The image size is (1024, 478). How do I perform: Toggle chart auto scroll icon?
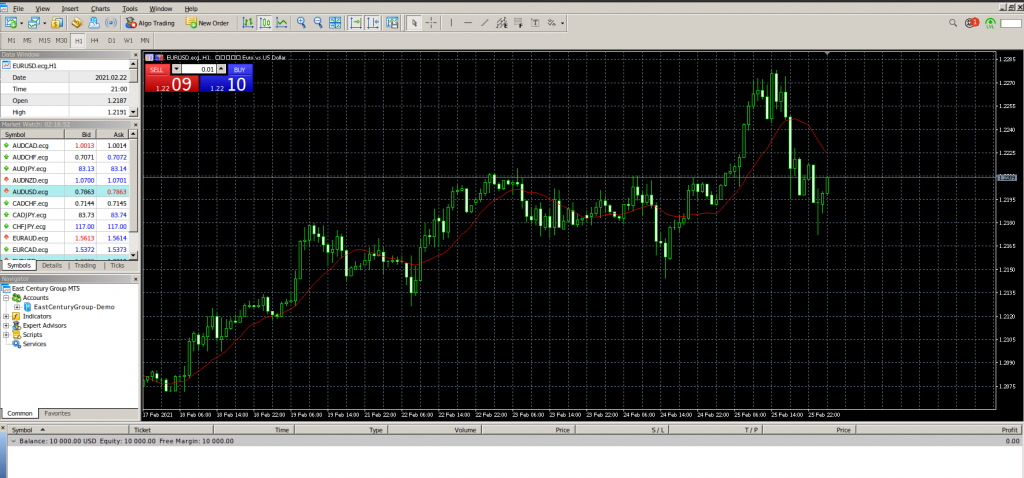(x=356, y=23)
